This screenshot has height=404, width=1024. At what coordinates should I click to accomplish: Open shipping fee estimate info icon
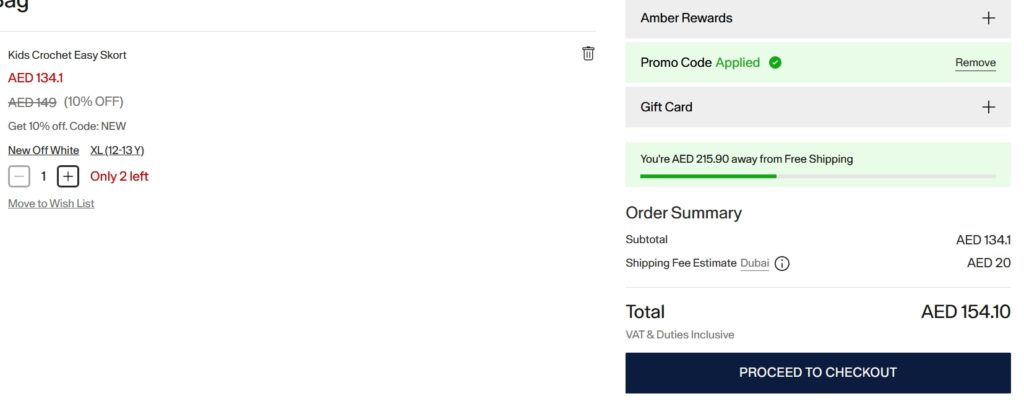click(x=782, y=264)
